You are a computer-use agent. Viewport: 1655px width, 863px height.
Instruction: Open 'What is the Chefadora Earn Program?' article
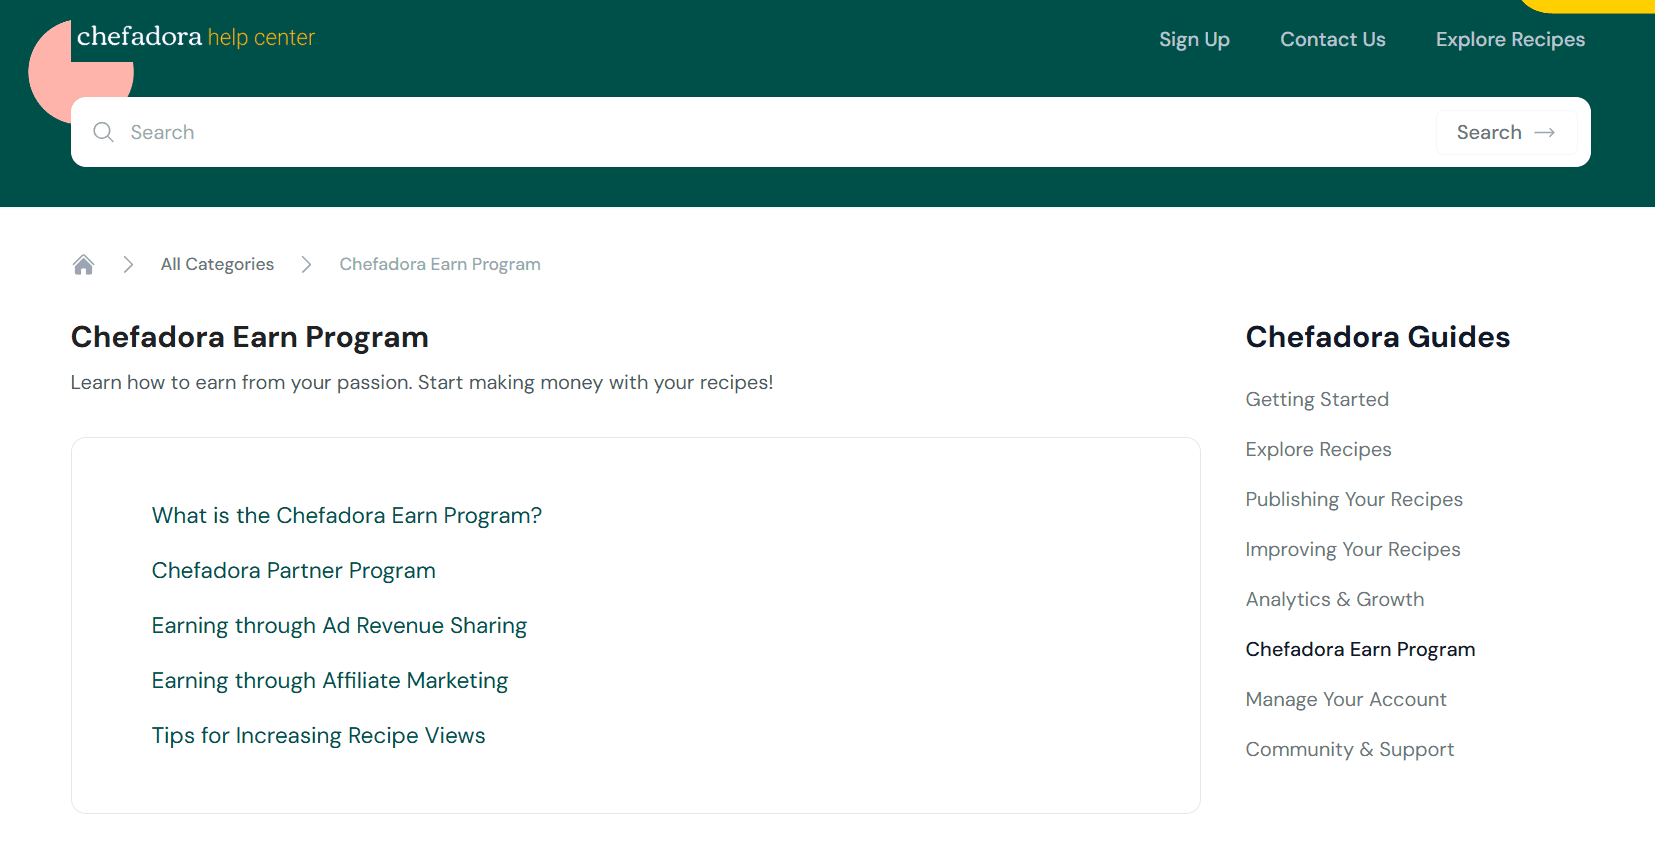346,515
